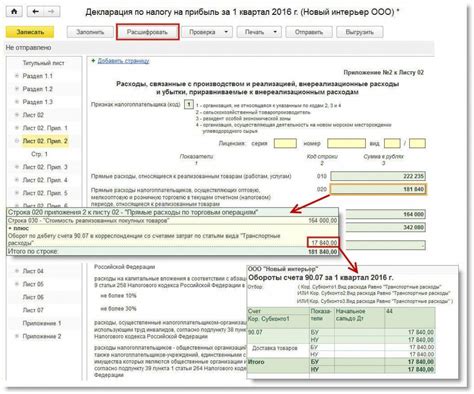Navigate back with left arrow icon

(x=35, y=12)
